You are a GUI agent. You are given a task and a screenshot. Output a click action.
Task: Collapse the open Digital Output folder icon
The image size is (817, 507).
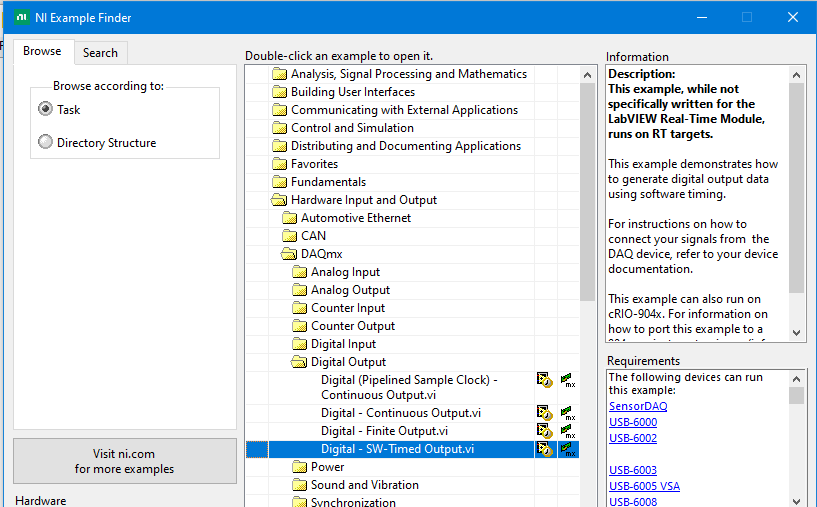point(299,362)
